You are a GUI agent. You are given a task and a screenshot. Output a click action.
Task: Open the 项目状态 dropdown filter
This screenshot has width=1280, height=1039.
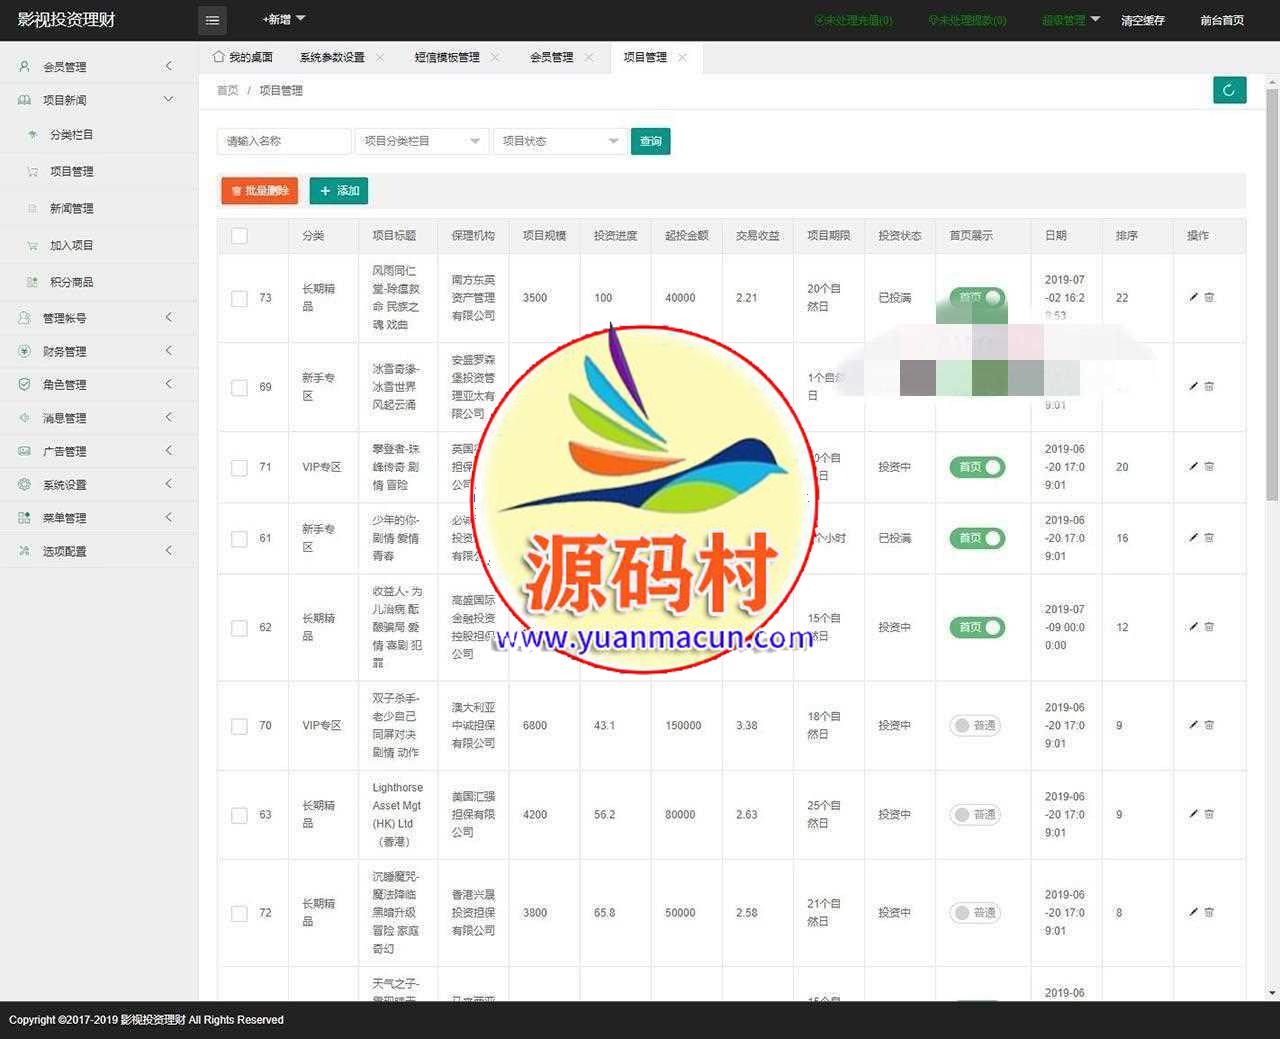coord(559,141)
